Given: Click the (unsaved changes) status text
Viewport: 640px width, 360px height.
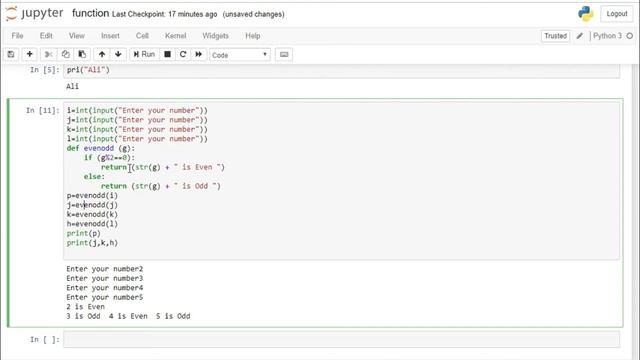Looking at the screenshot, I should (x=253, y=14).
